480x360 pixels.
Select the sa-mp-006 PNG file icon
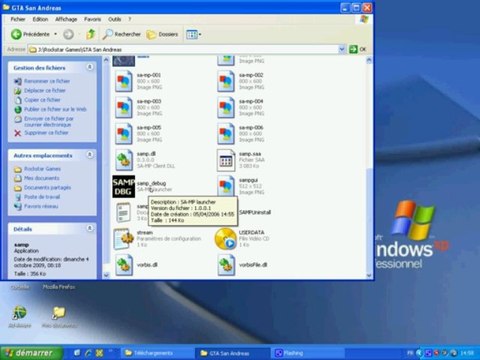pyautogui.click(x=226, y=134)
